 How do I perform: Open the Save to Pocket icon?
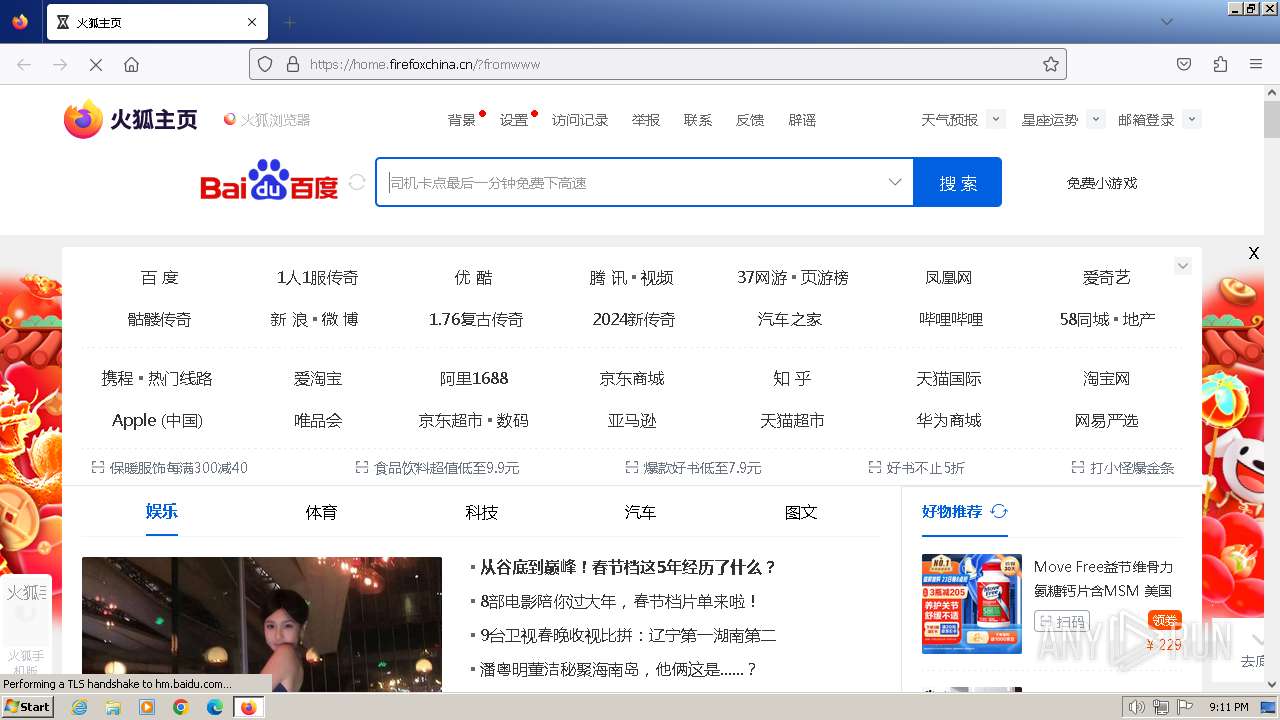[x=1184, y=64]
